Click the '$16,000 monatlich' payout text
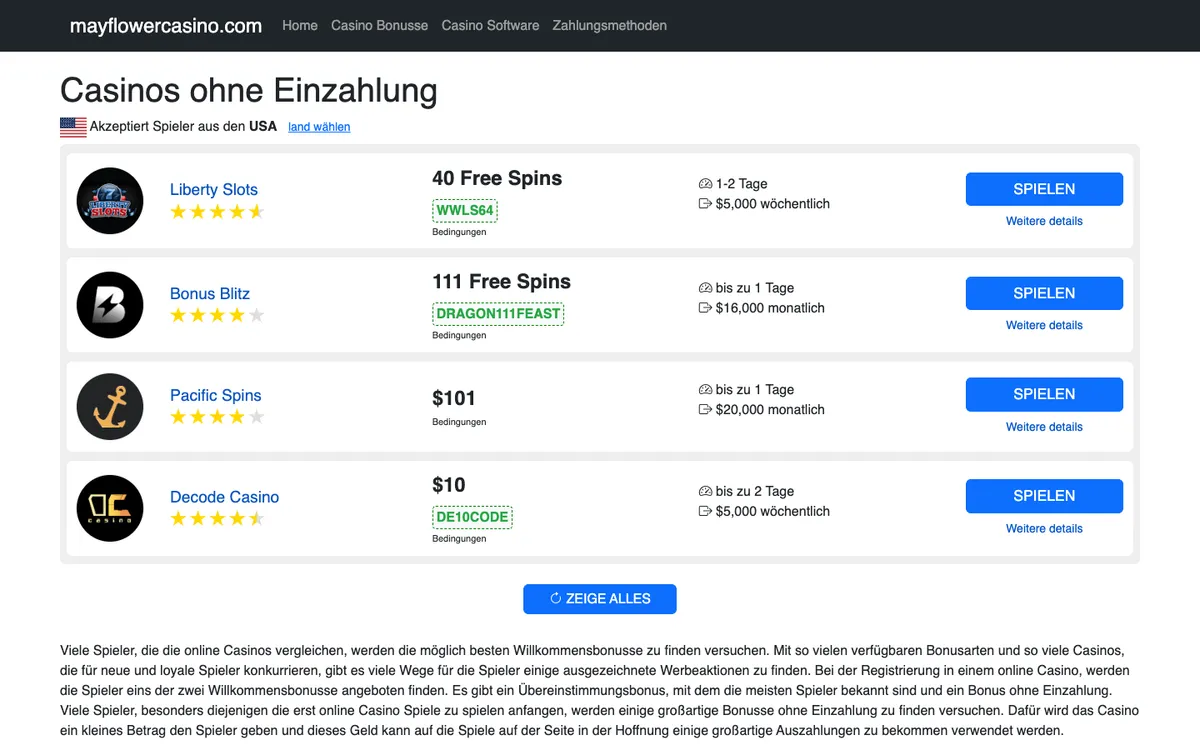 click(x=770, y=308)
